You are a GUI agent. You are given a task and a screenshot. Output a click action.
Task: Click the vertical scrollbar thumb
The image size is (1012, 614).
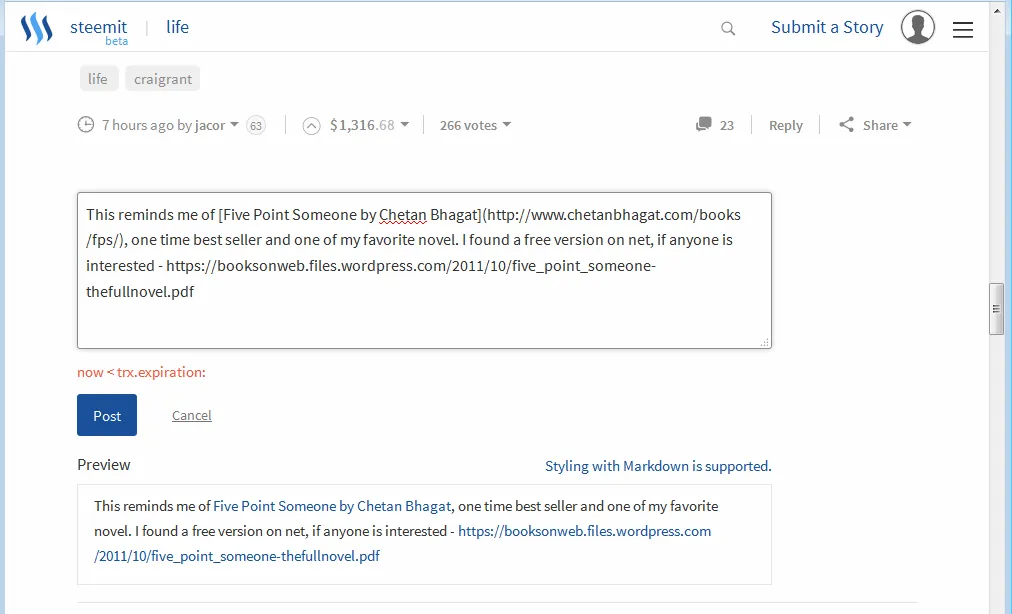pyautogui.click(x=997, y=309)
